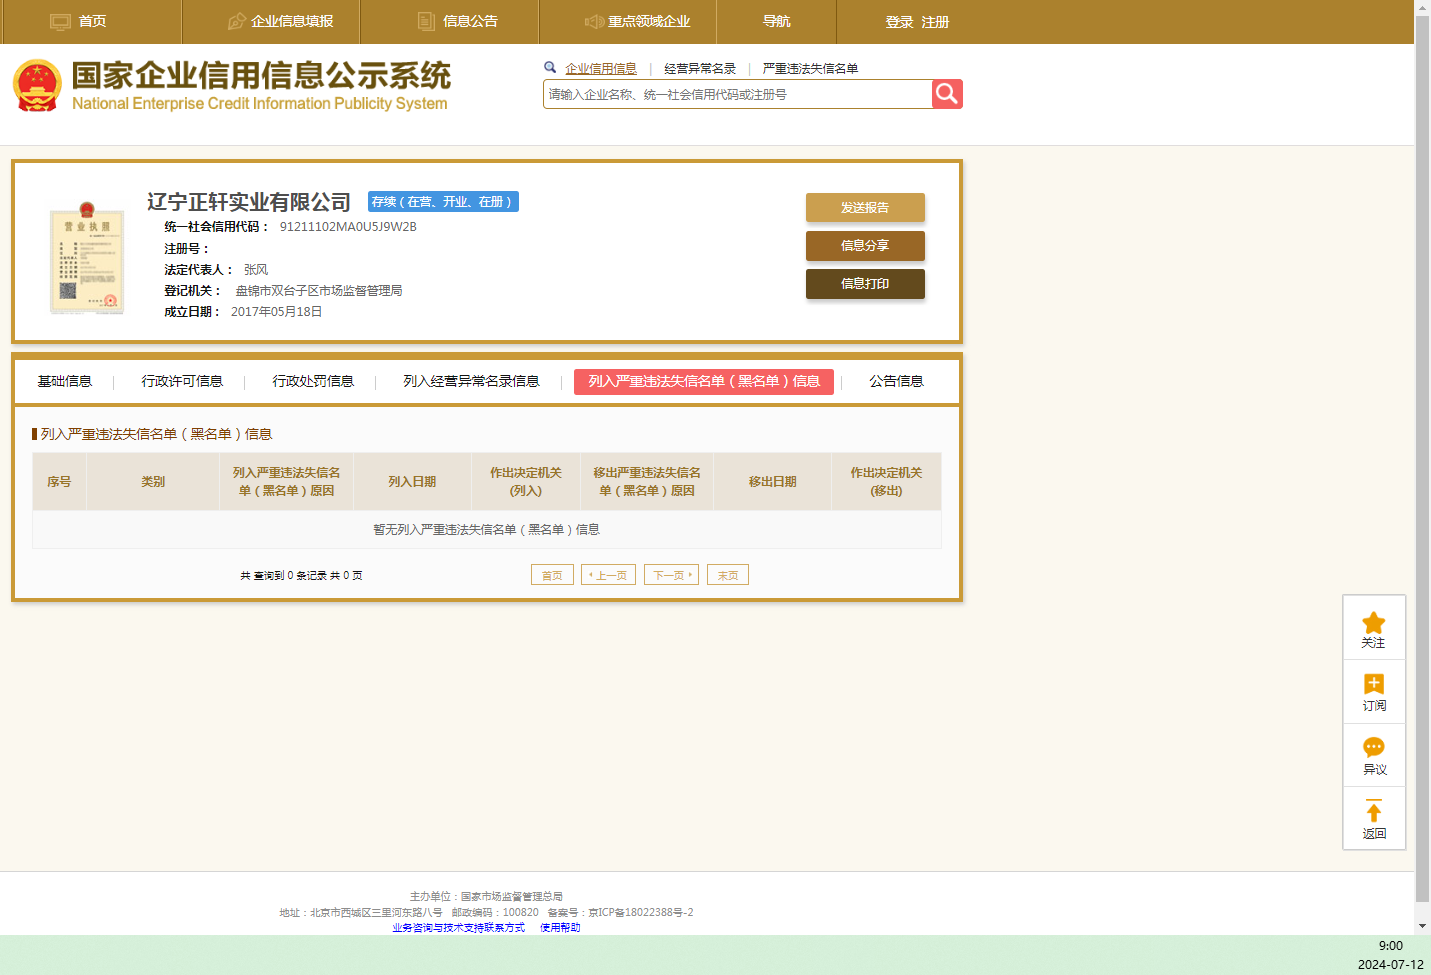Click the date 2024-07-12

point(1391,965)
